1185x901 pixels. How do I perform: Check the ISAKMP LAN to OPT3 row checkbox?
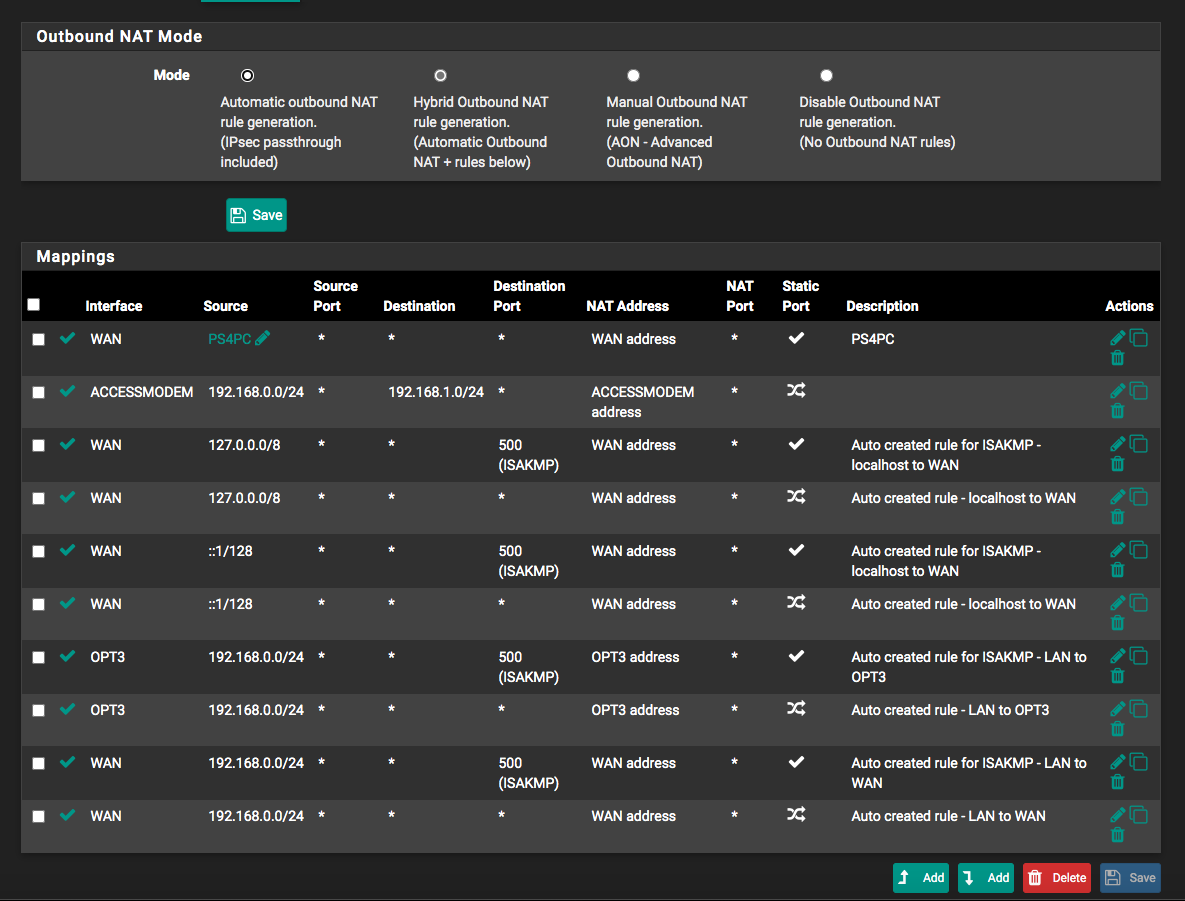point(39,658)
